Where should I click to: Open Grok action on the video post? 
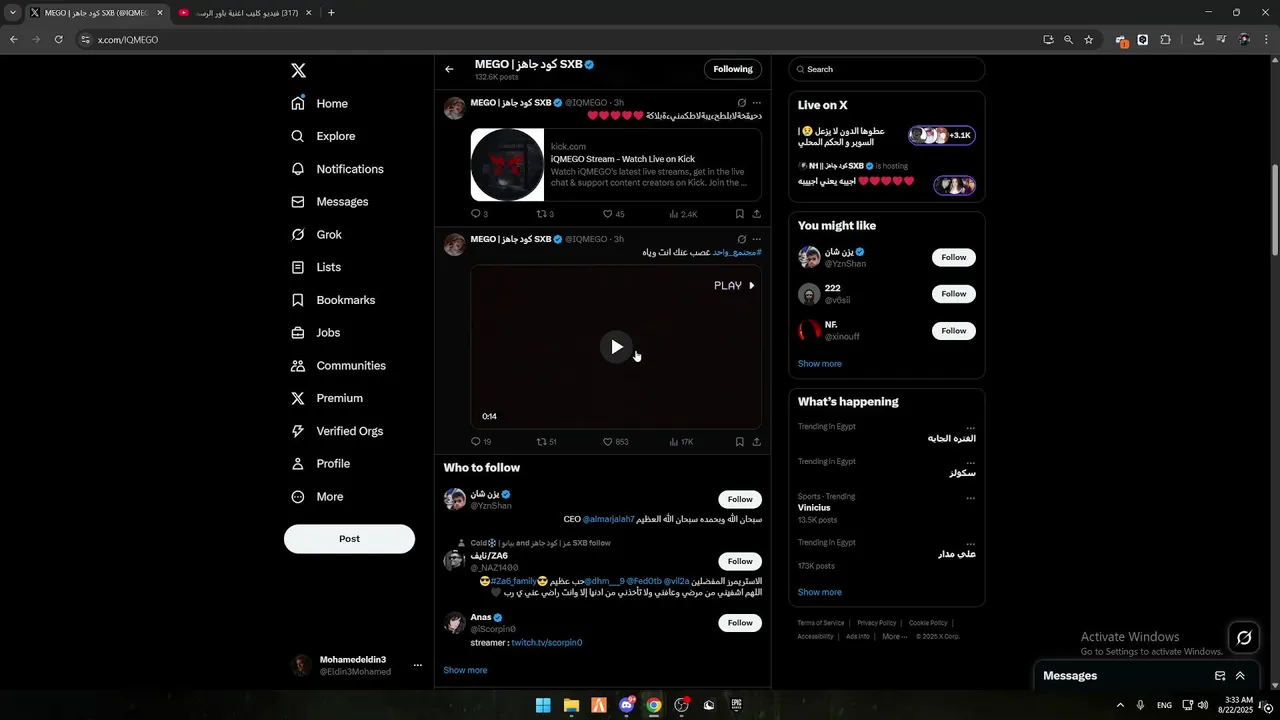coord(741,240)
